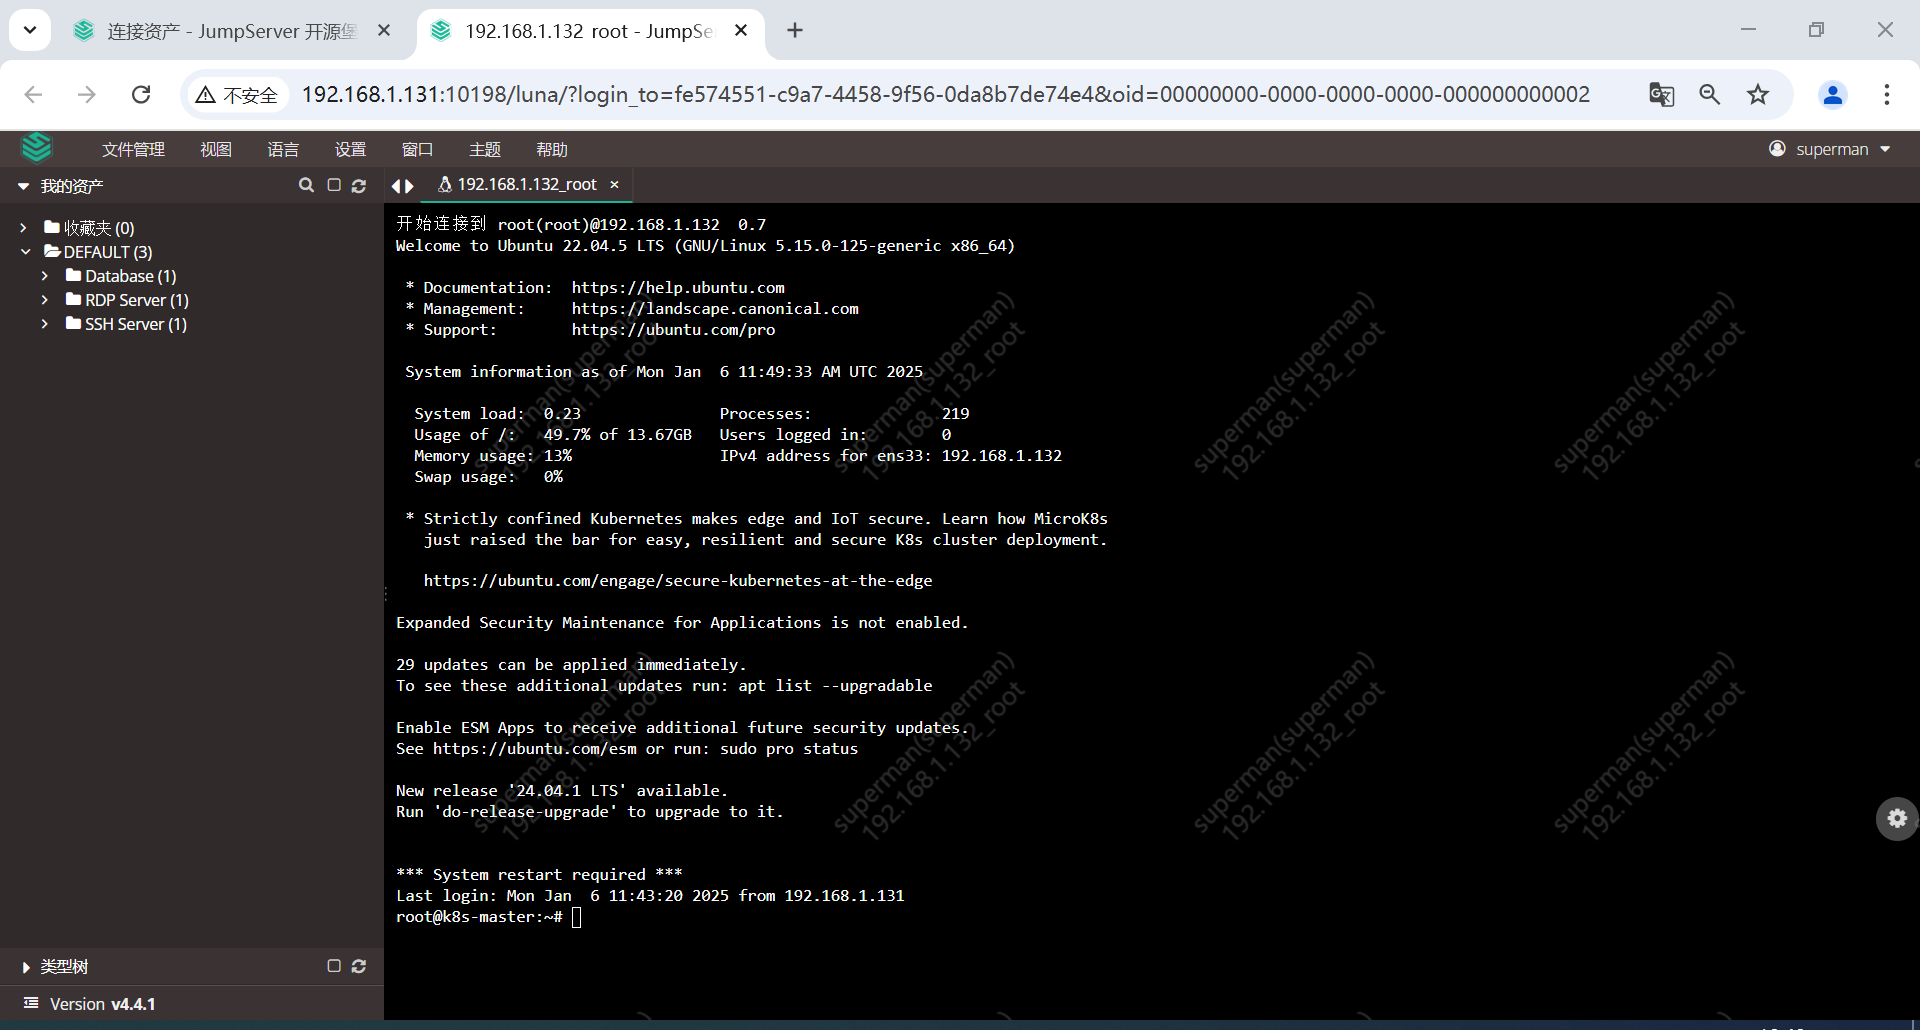Toggle sidebar with the left-right arrows icon
Viewport: 1920px width, 1030px height.
click(402, 186)
